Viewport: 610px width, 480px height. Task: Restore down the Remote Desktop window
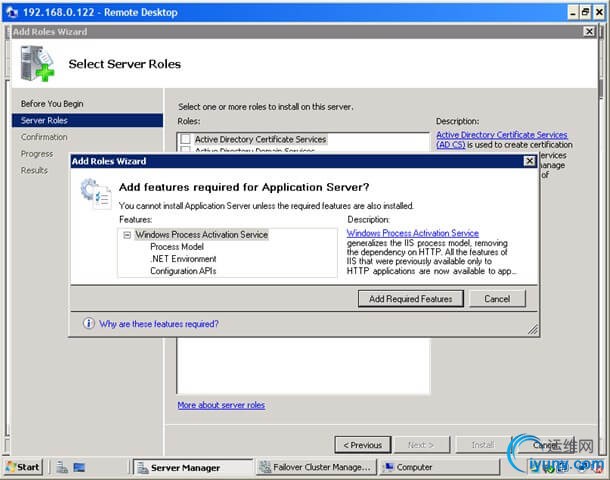pyautogui.click(x=585, y=12)
